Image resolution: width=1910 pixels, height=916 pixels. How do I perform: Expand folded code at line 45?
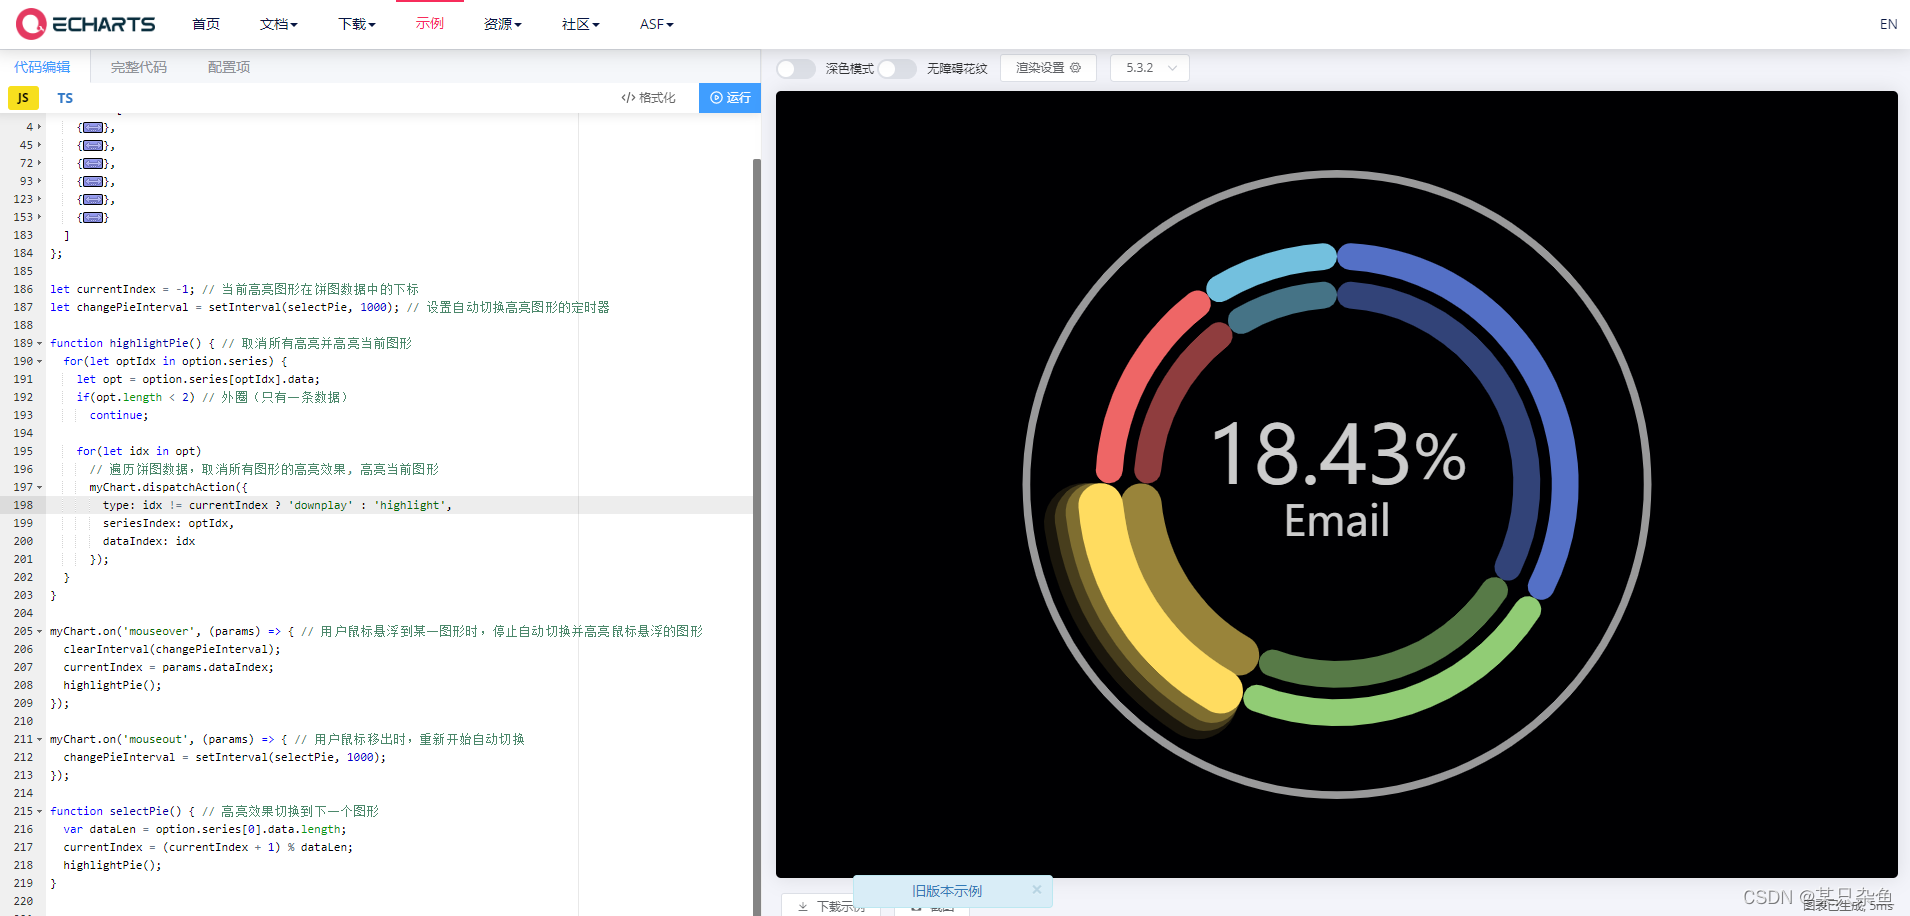point(40,145)
